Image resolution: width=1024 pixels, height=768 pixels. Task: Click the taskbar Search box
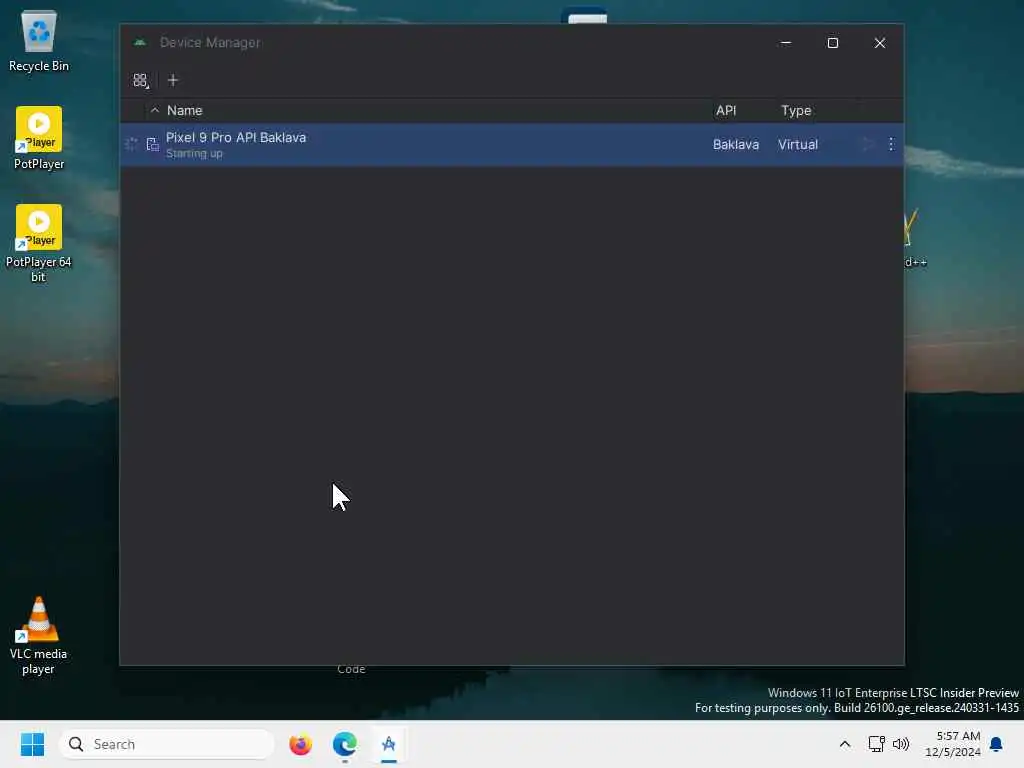click(167, 744)
